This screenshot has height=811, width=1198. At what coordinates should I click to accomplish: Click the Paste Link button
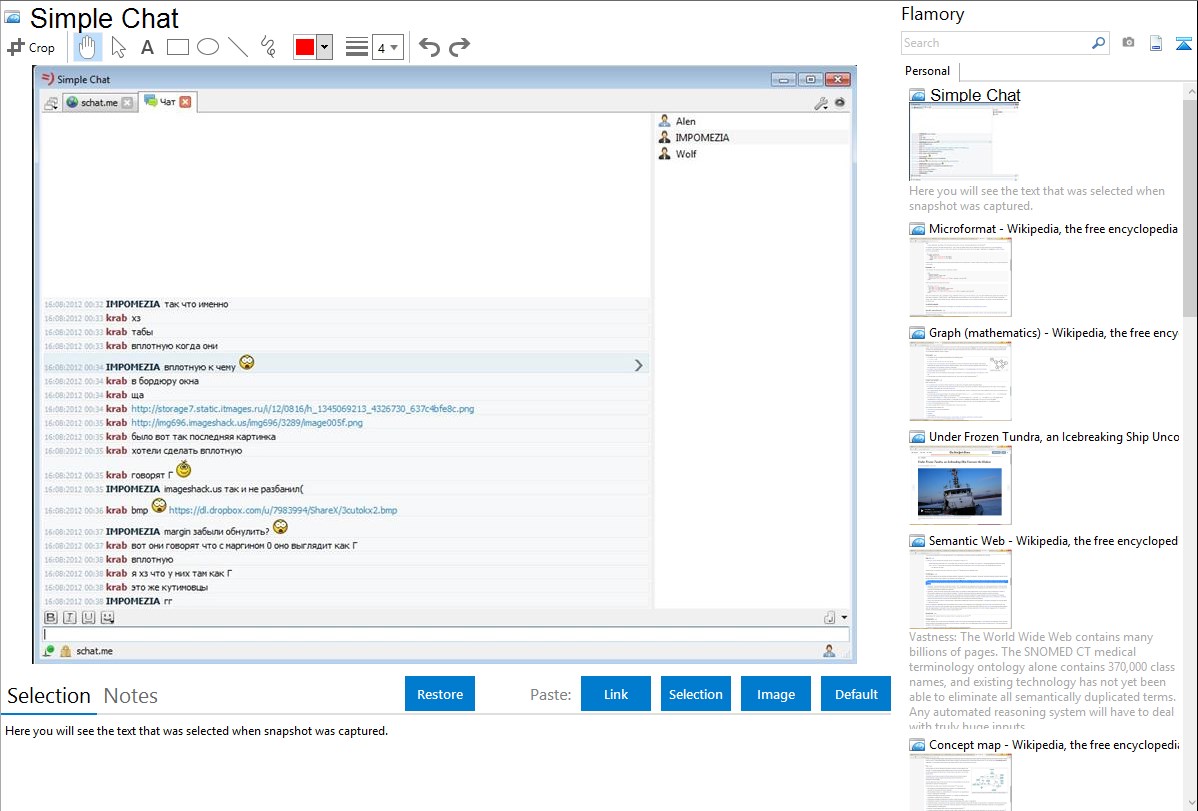pos(616,694)
